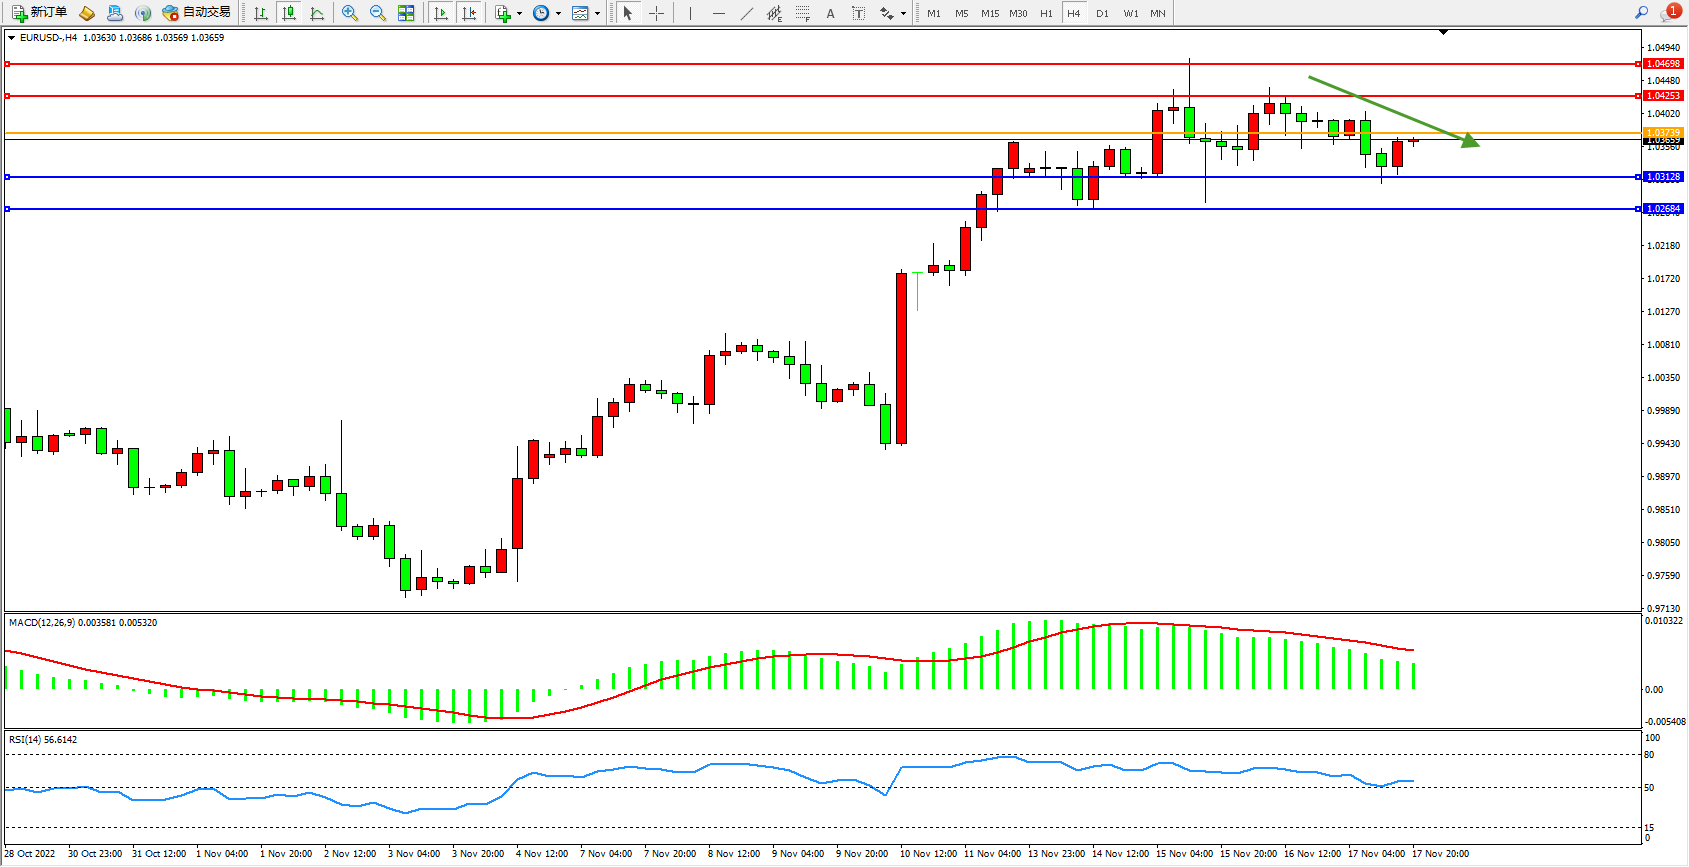
Task: Switch chart to line chart display
Action: (317, 13)
